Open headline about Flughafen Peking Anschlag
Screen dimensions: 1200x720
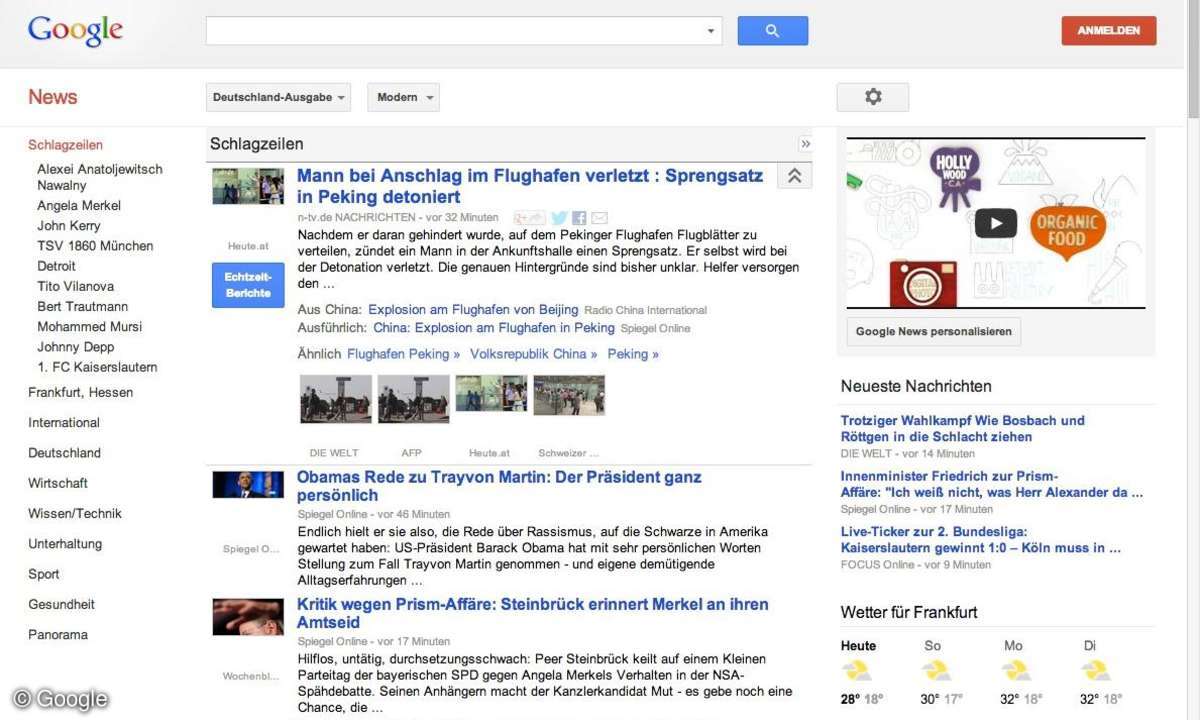point(530,186)
